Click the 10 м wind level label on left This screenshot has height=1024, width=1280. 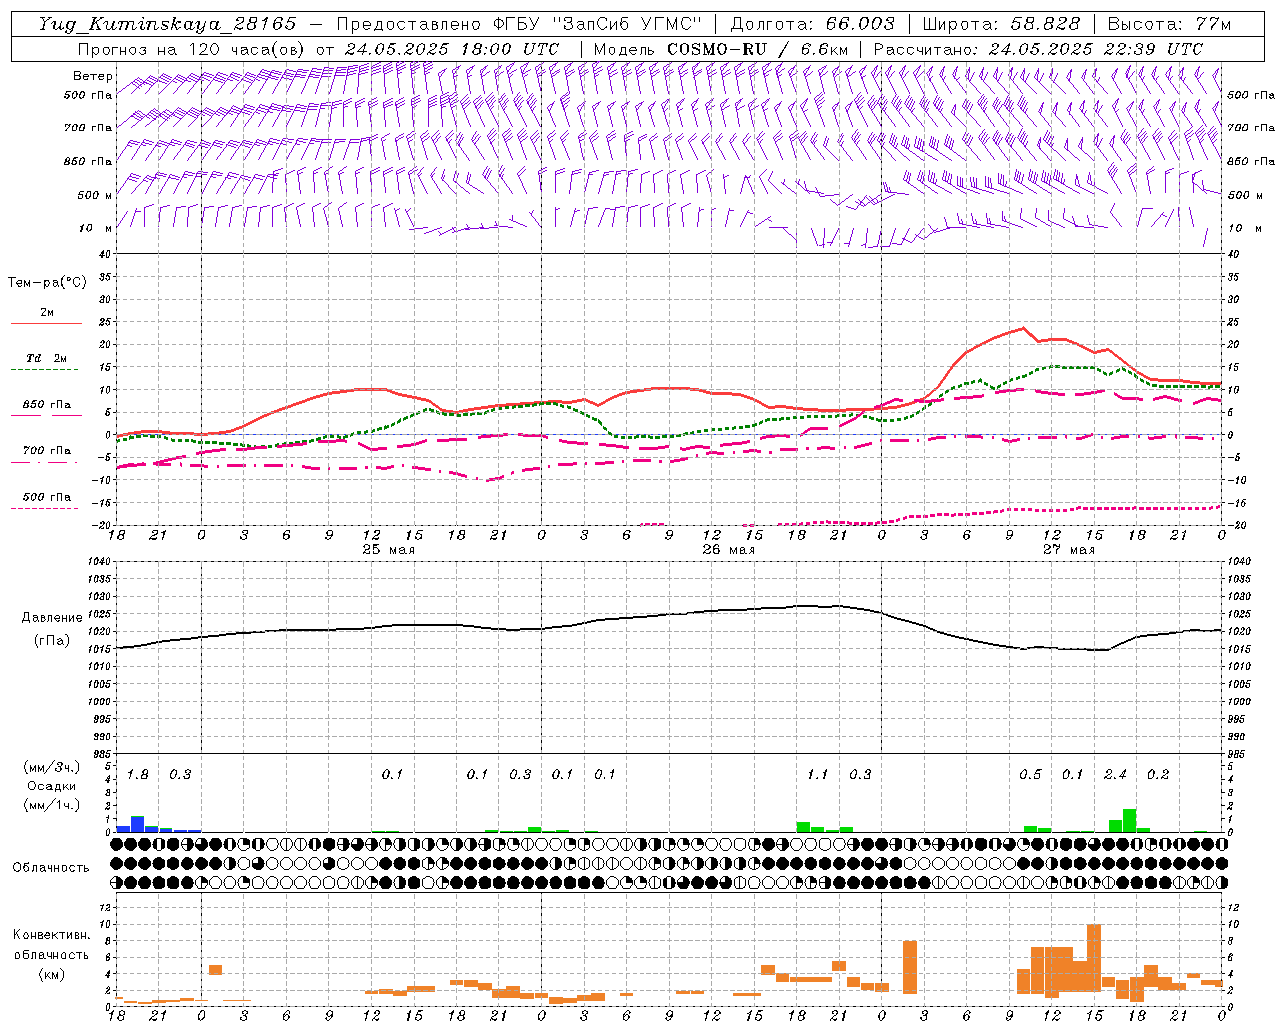click(x=97, y=228)
